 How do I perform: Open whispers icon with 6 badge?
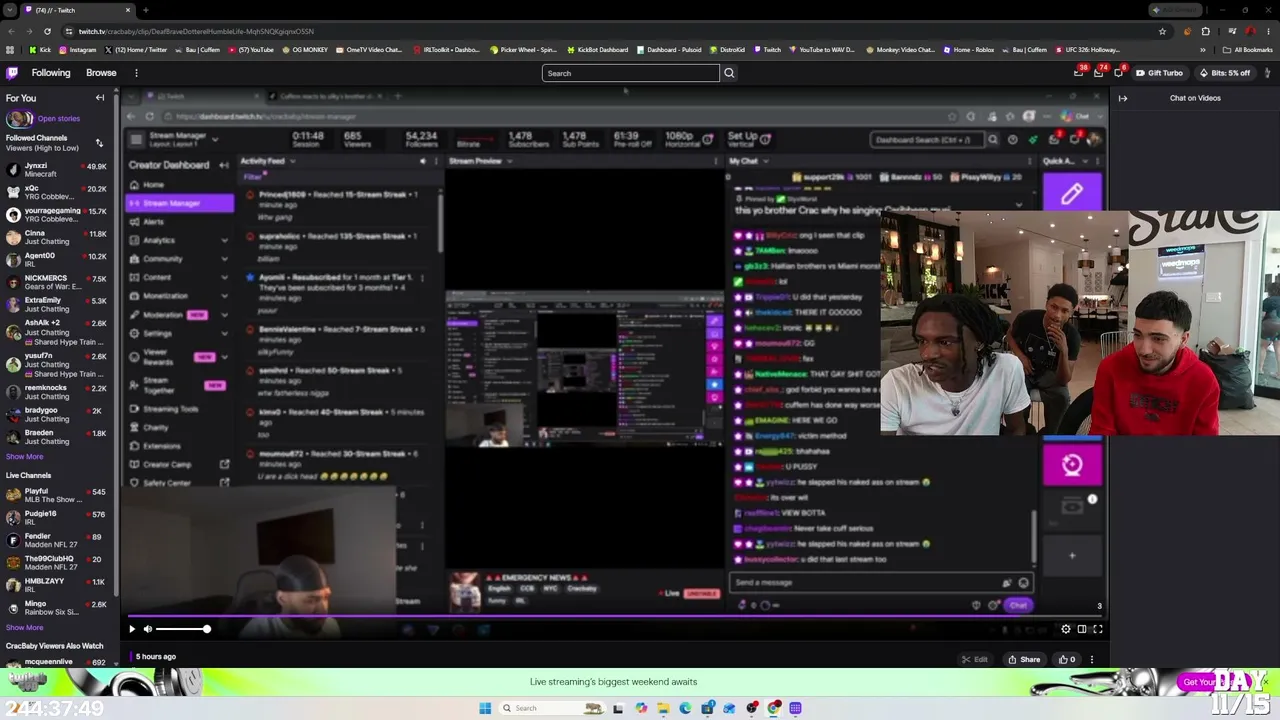click(x=1118, y=73)
